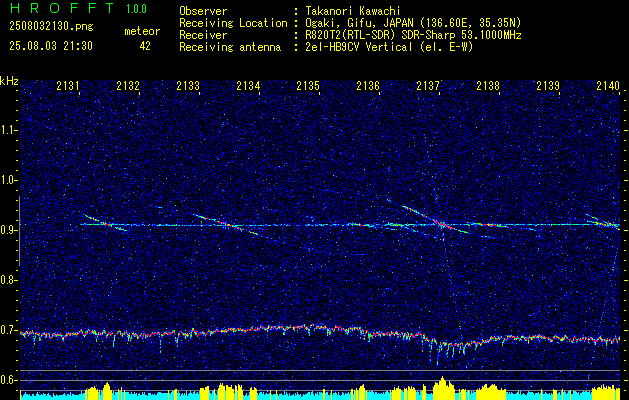Click the HROFFT program title
Viewport: 629px width, 400px height.
[x=62, y=8]
